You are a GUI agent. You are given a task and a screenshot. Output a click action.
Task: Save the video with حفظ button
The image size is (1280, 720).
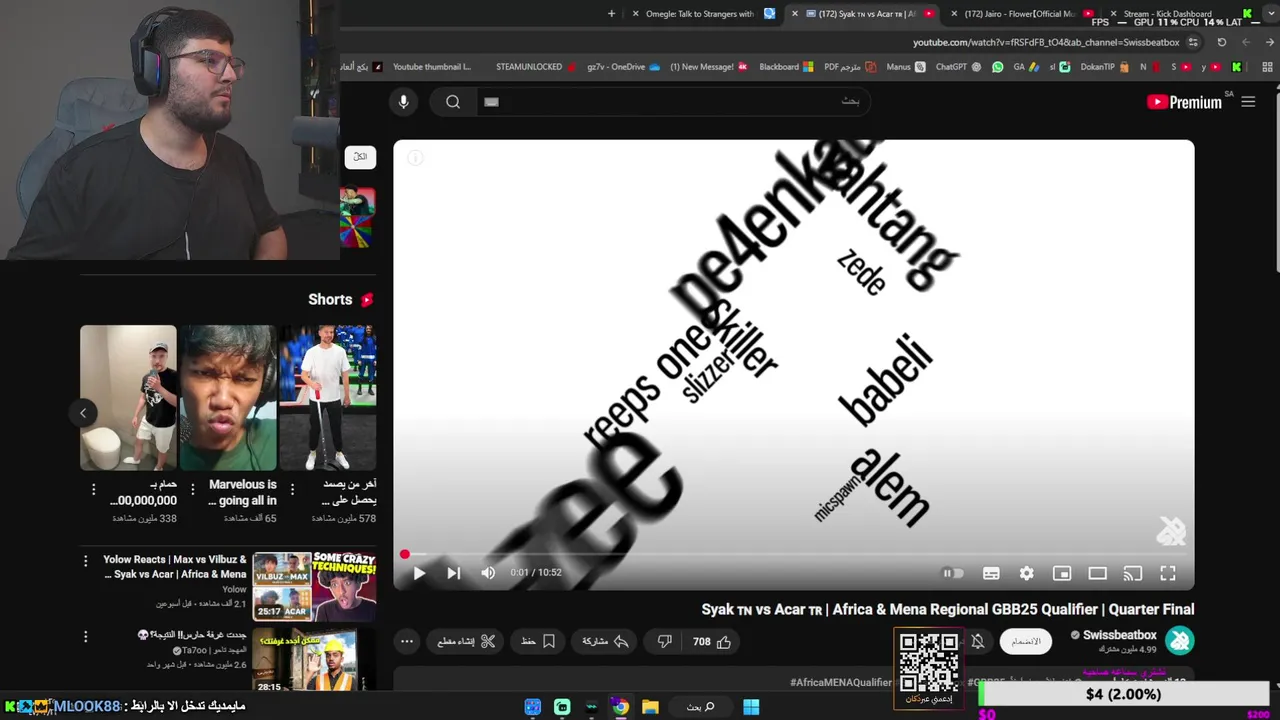tap(538, 642)
